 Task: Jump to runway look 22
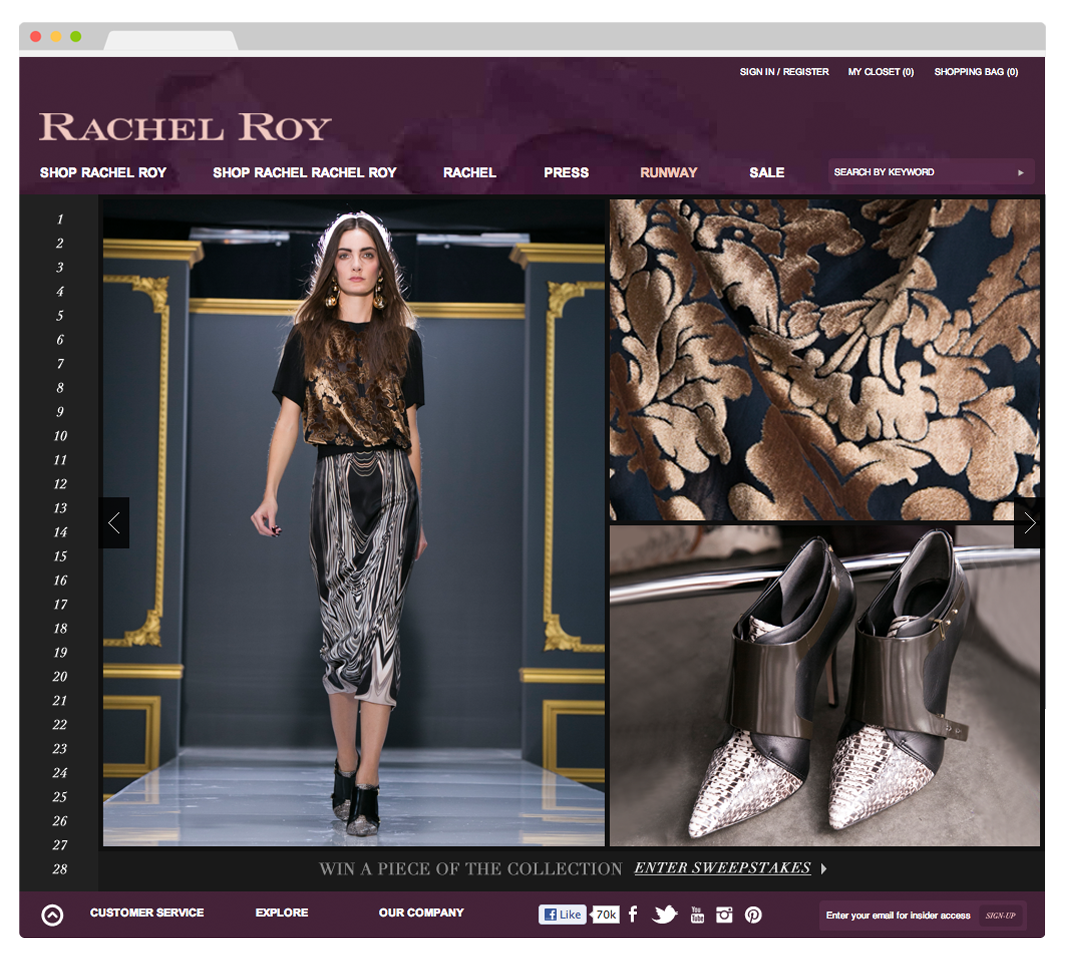pyautogui.click(x=60, y=725)
